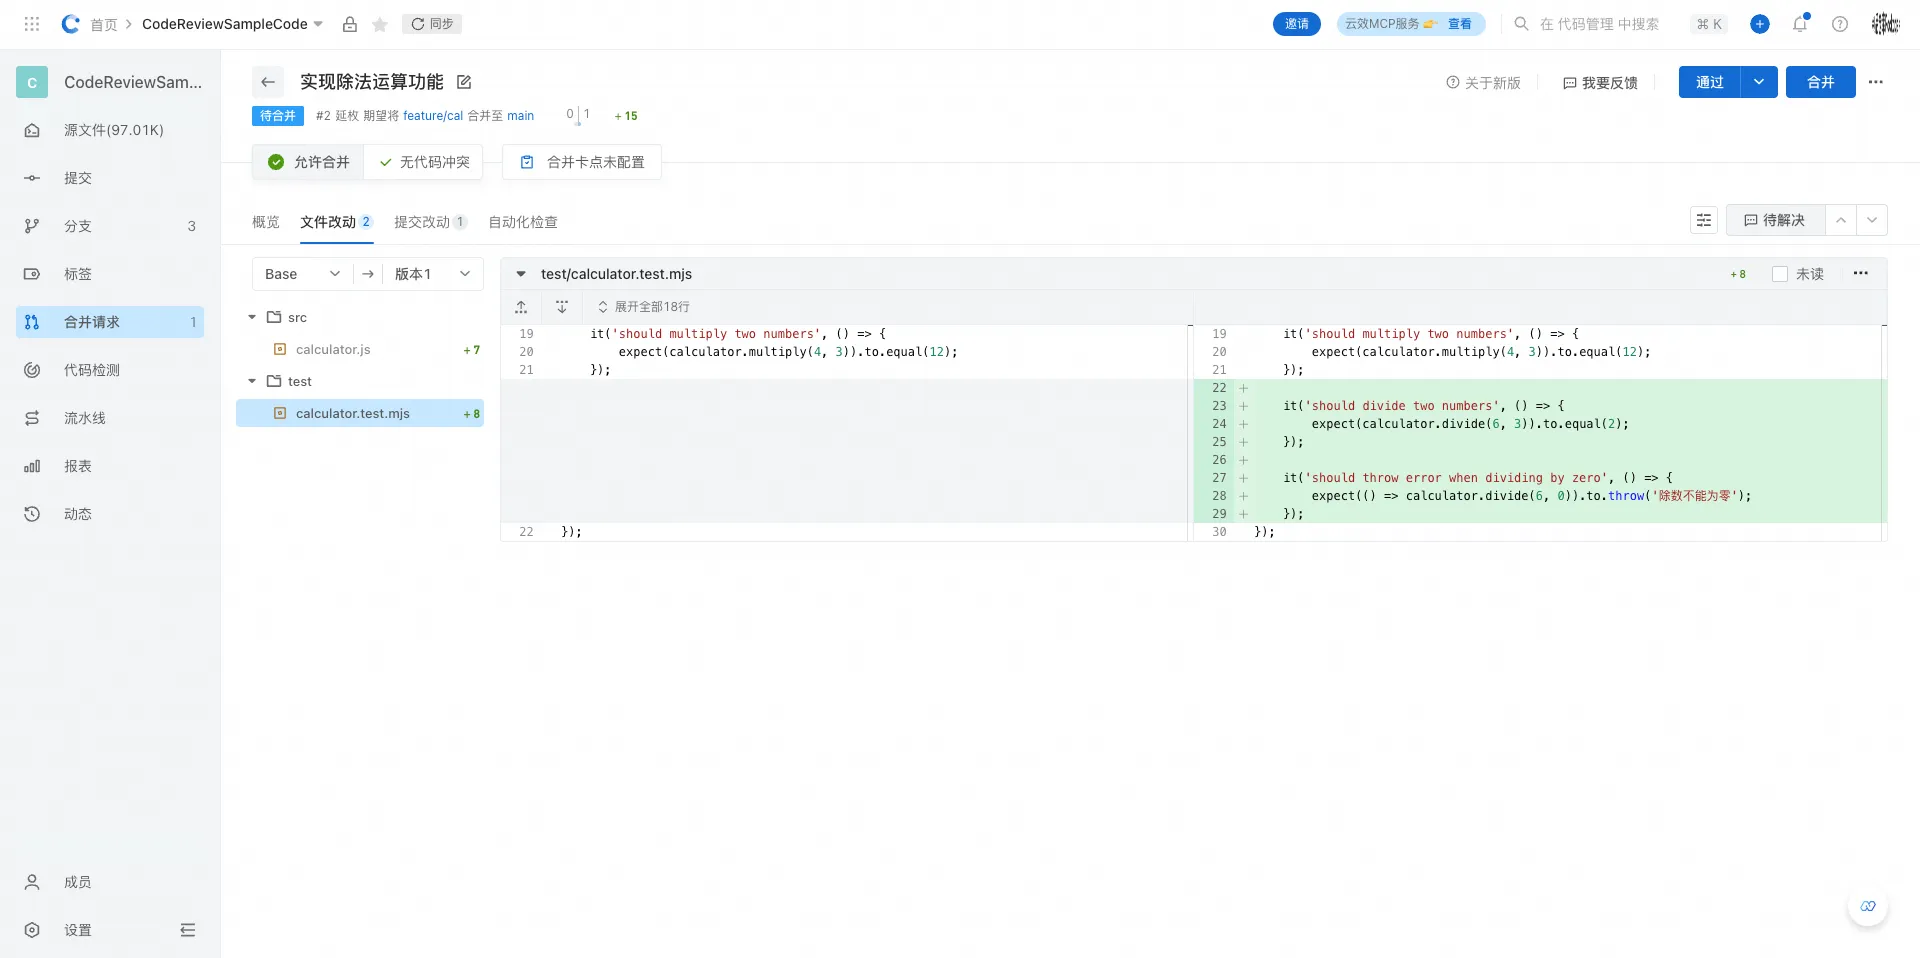Click the 允许合并 status indicator

tap(308, 162)
